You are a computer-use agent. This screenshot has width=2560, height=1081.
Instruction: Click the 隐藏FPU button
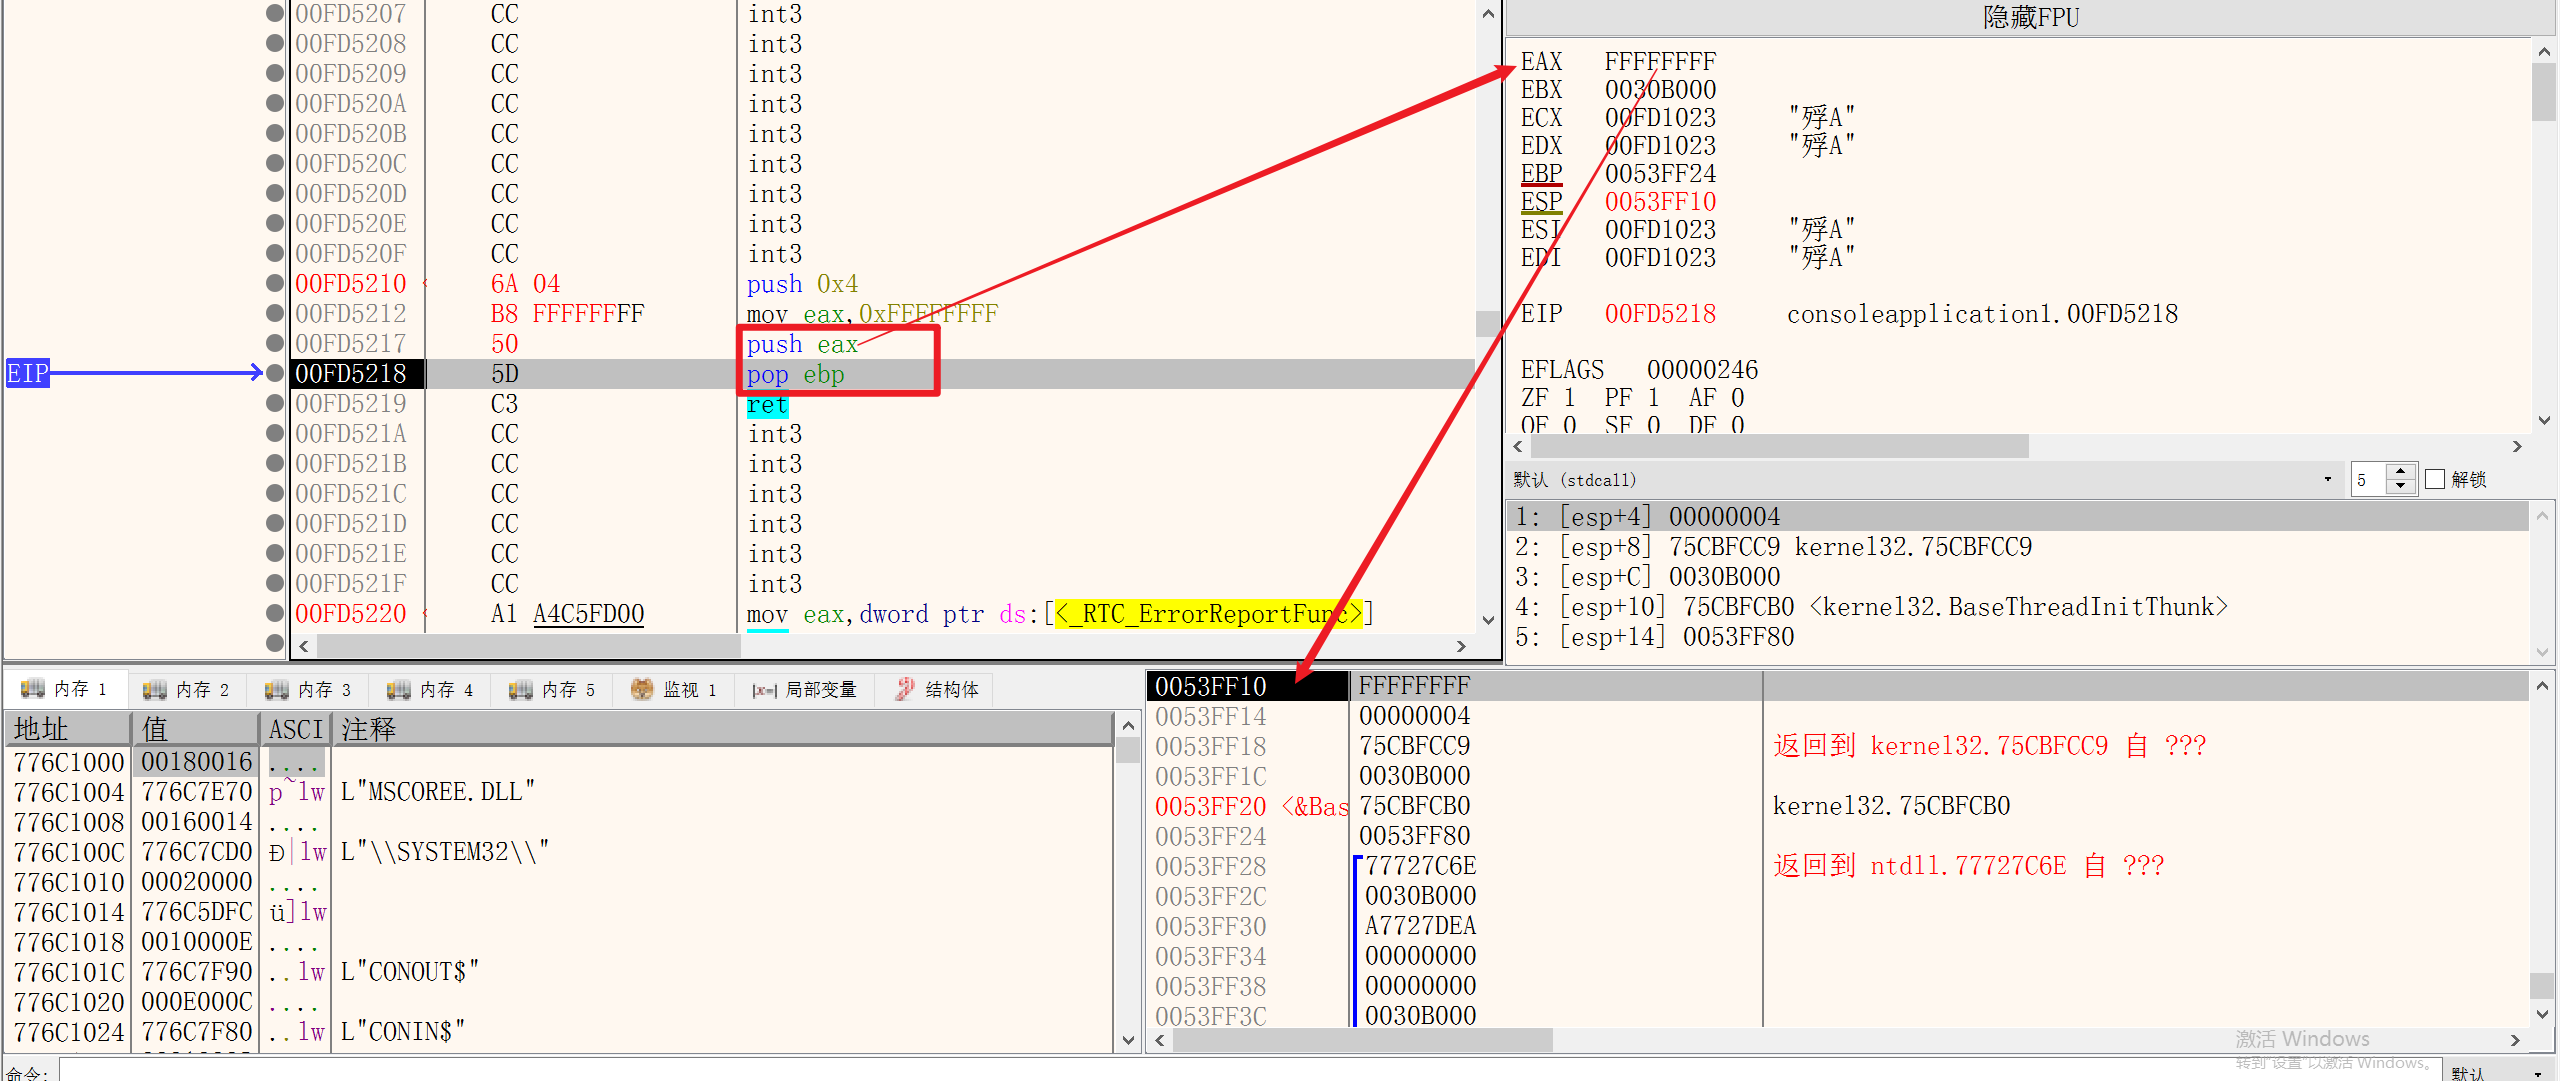pyautogui.click(x=2030, y=18)
